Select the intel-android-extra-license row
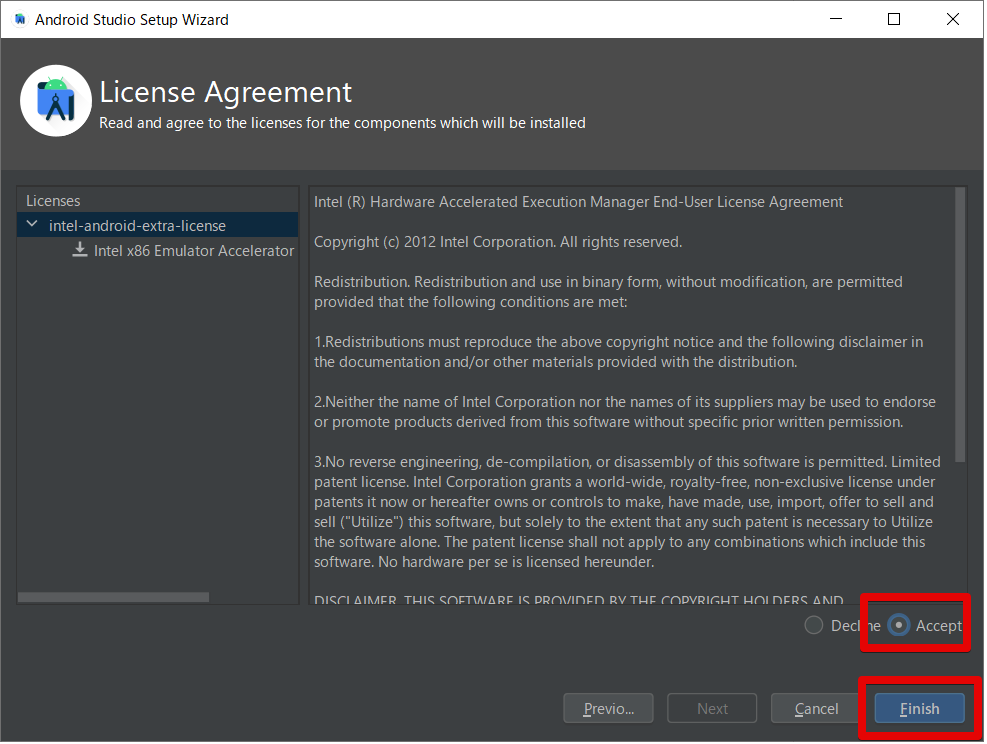Image resolution: width=987 pixels, height=744 pixels. pyautogui.click(x=158, y=225)
